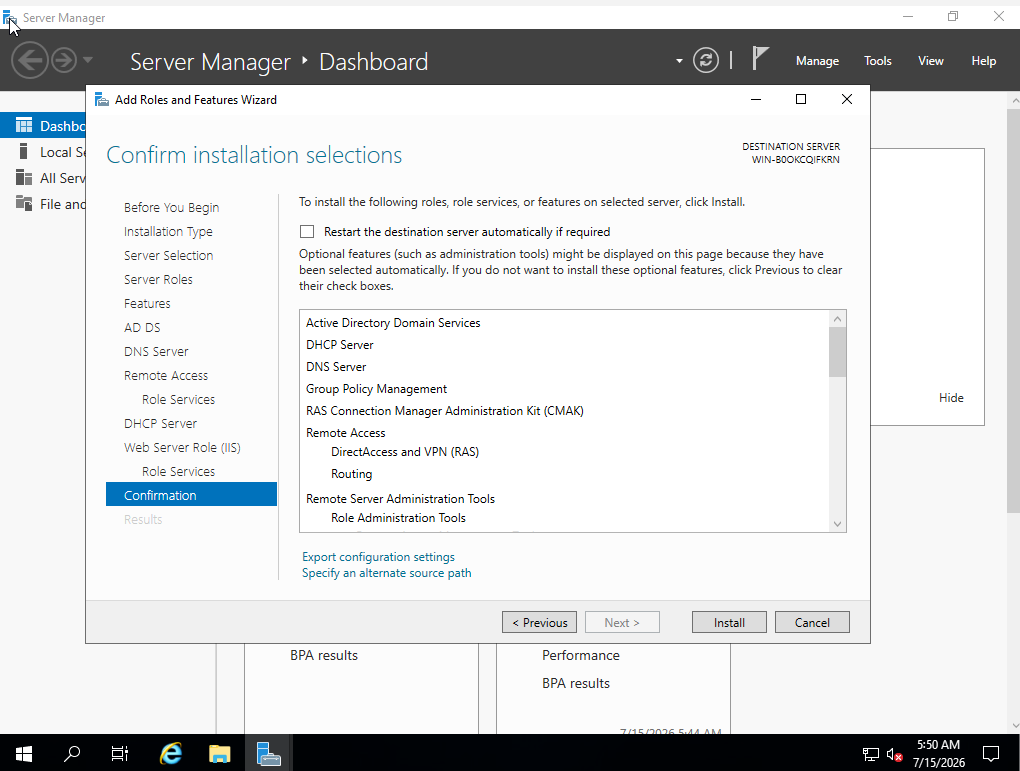Select the Dashboard sidebar icon
The width and height of the screenshot is (1020, 771).
click(24, 125)
